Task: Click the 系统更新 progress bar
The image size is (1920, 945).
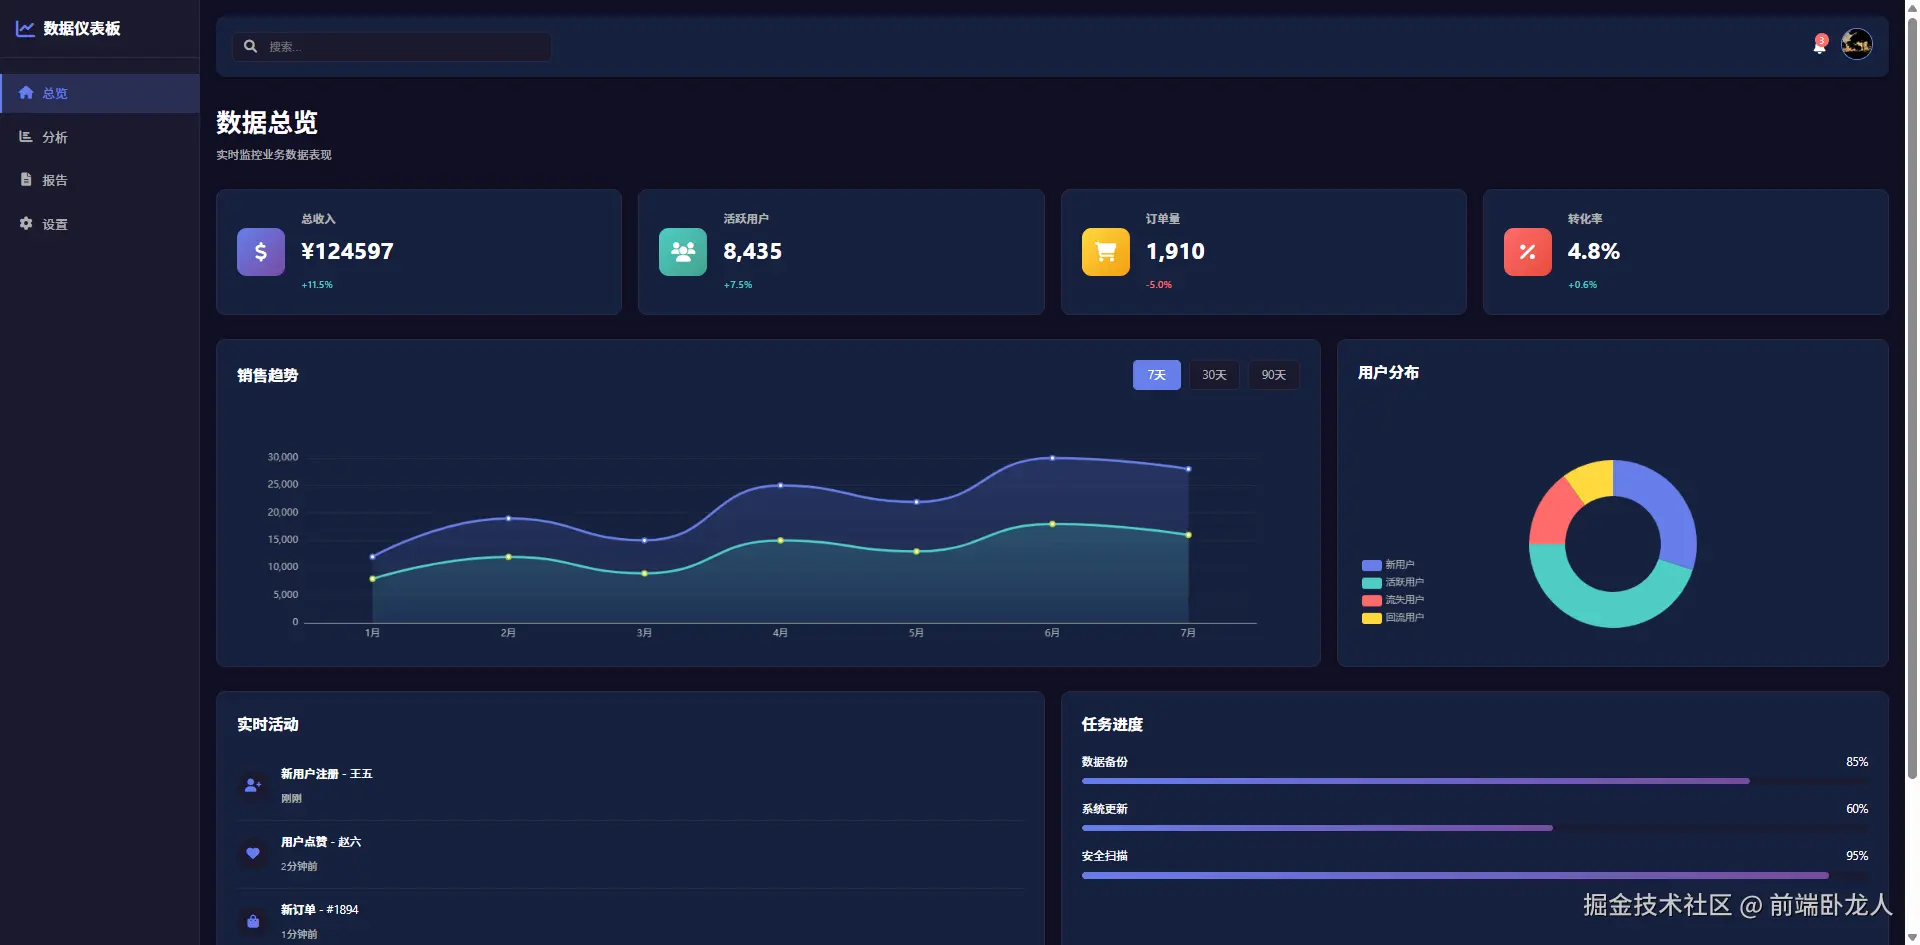Action: 1475,828
